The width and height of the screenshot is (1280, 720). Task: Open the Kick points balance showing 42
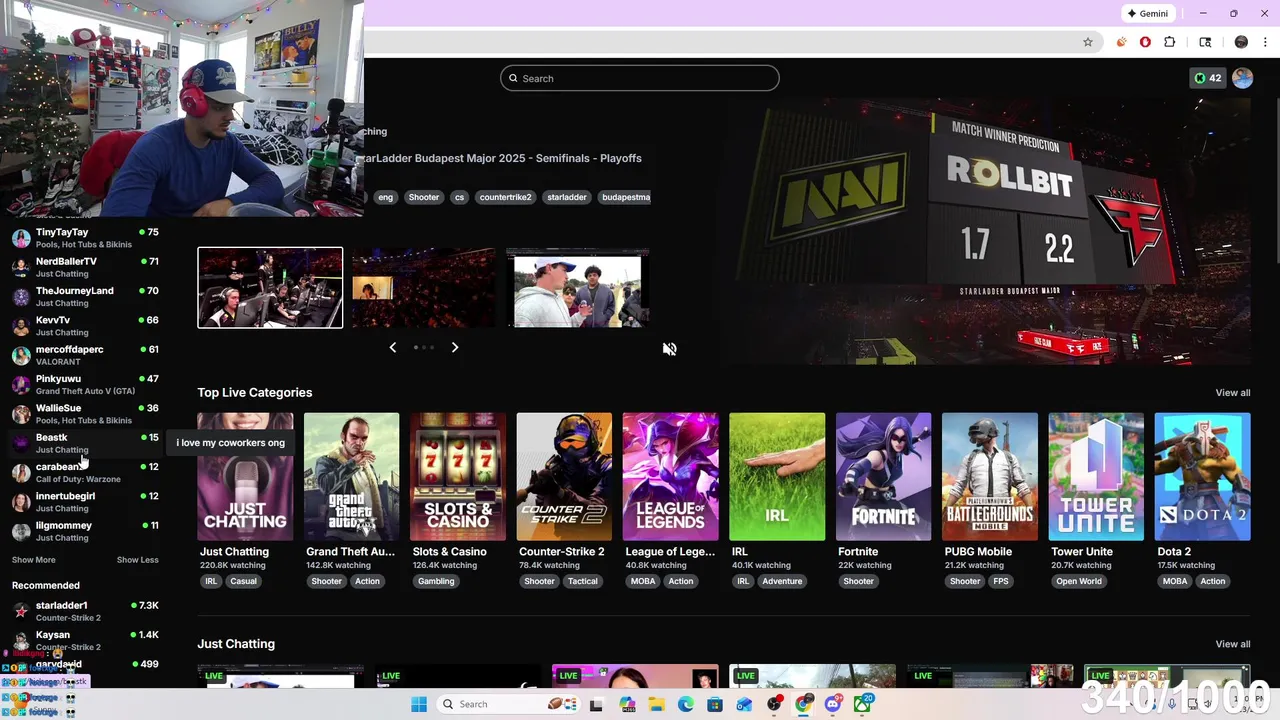[x=1208, y=78]
